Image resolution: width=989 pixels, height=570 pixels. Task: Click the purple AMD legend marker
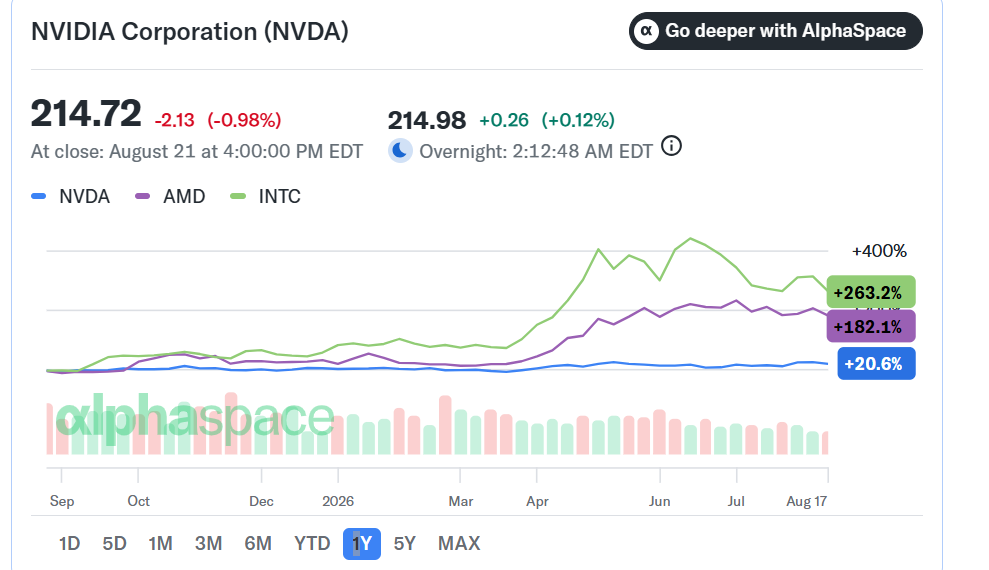(143, 196)
